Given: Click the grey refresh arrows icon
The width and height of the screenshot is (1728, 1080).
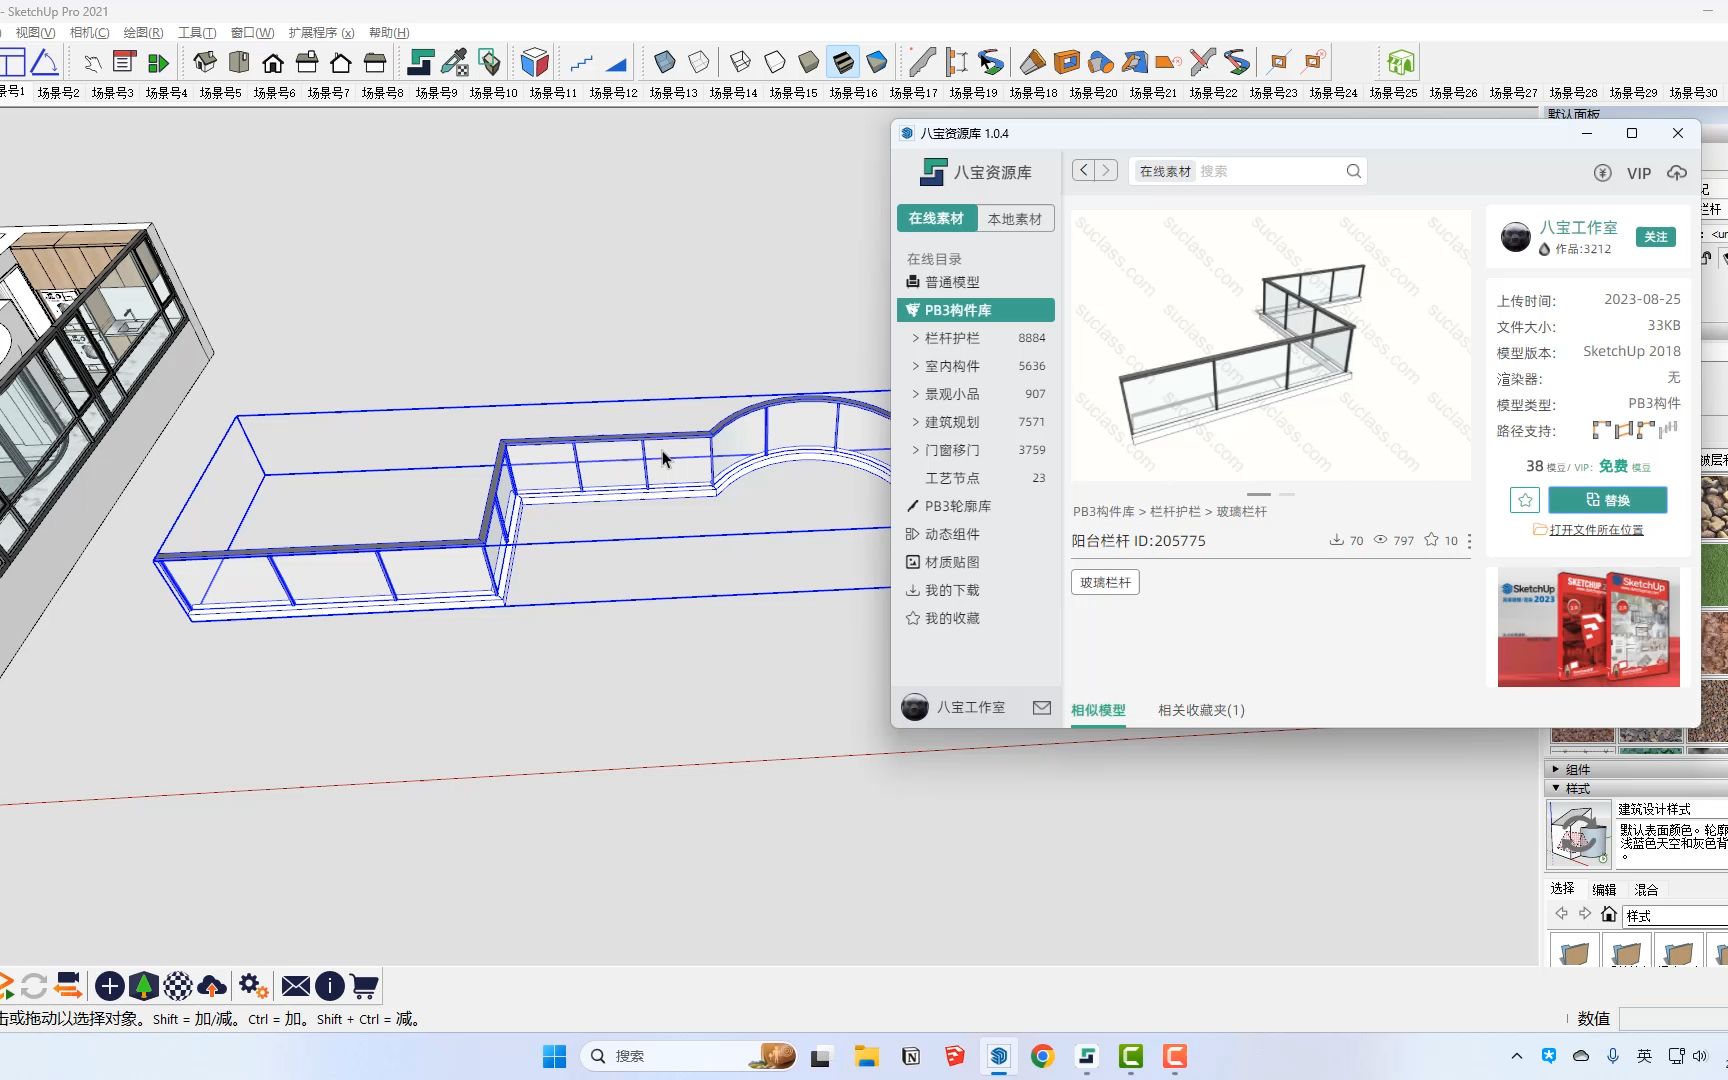Looking at the screenshot, I should (34, 987).
